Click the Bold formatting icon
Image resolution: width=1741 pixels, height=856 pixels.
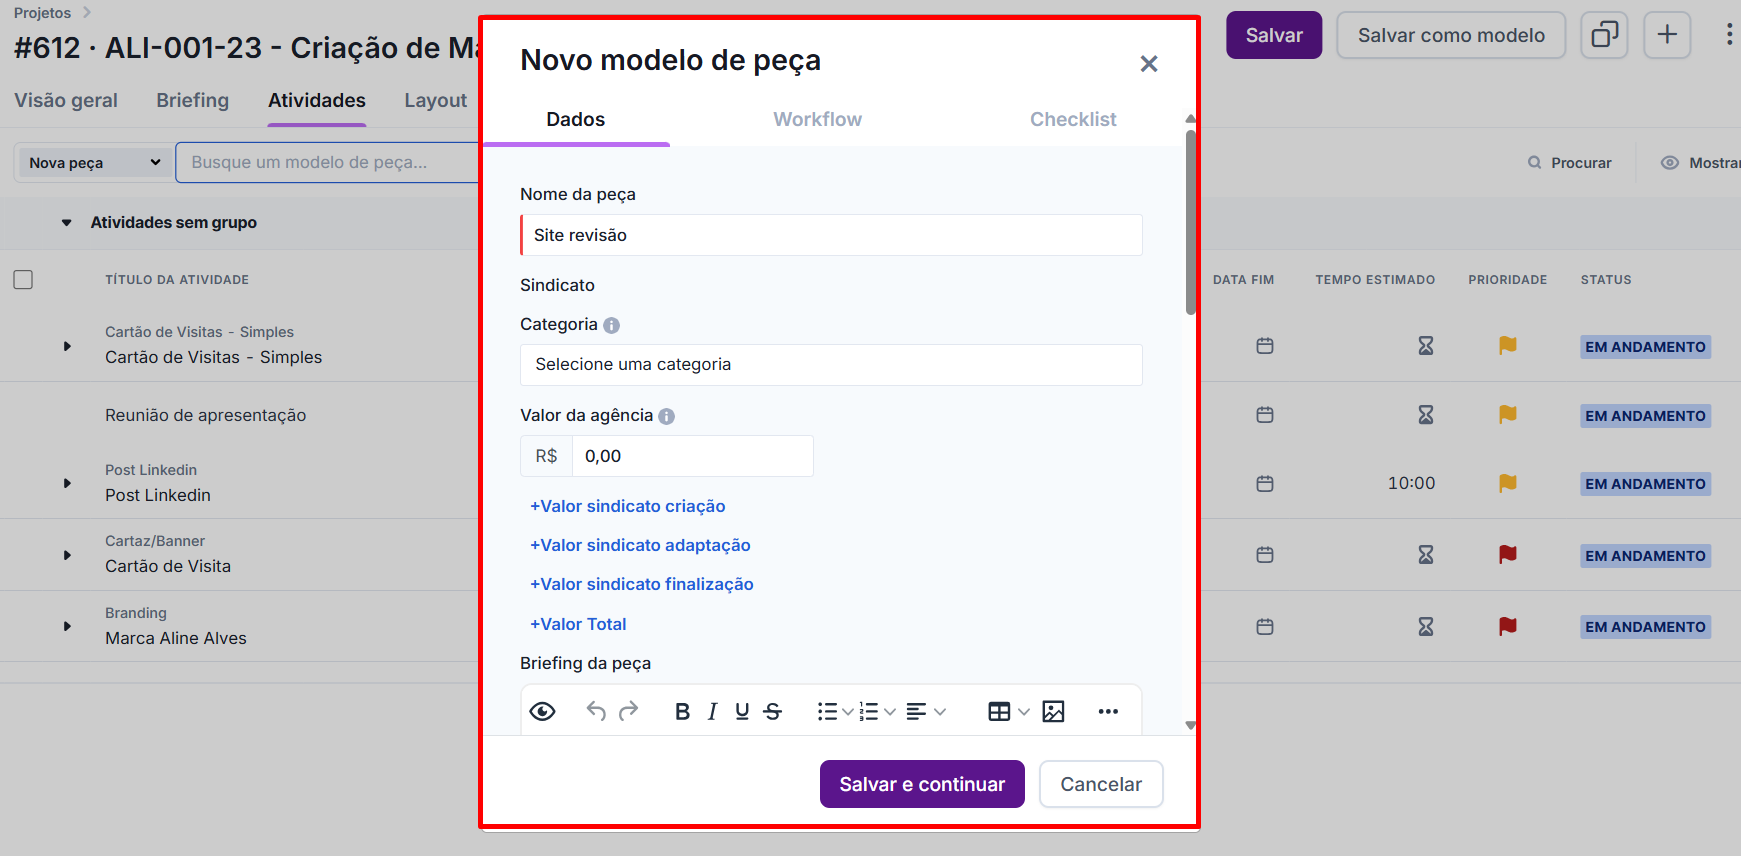(682, 711)
